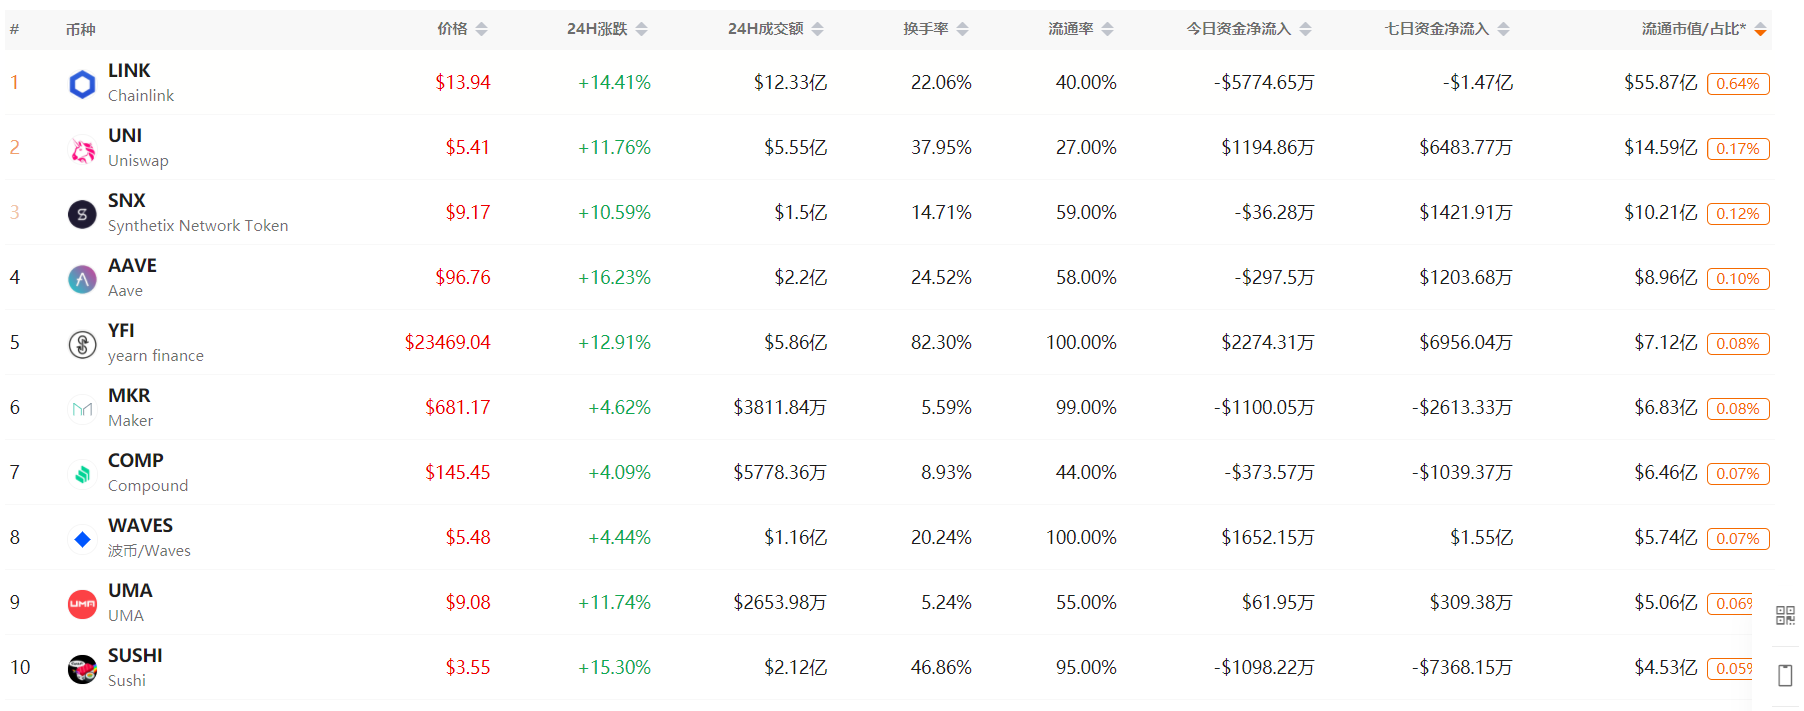The image size is (1804, 711).
Task: Click the Uniswap unicorn logo
Action: [x=82, y=149]
